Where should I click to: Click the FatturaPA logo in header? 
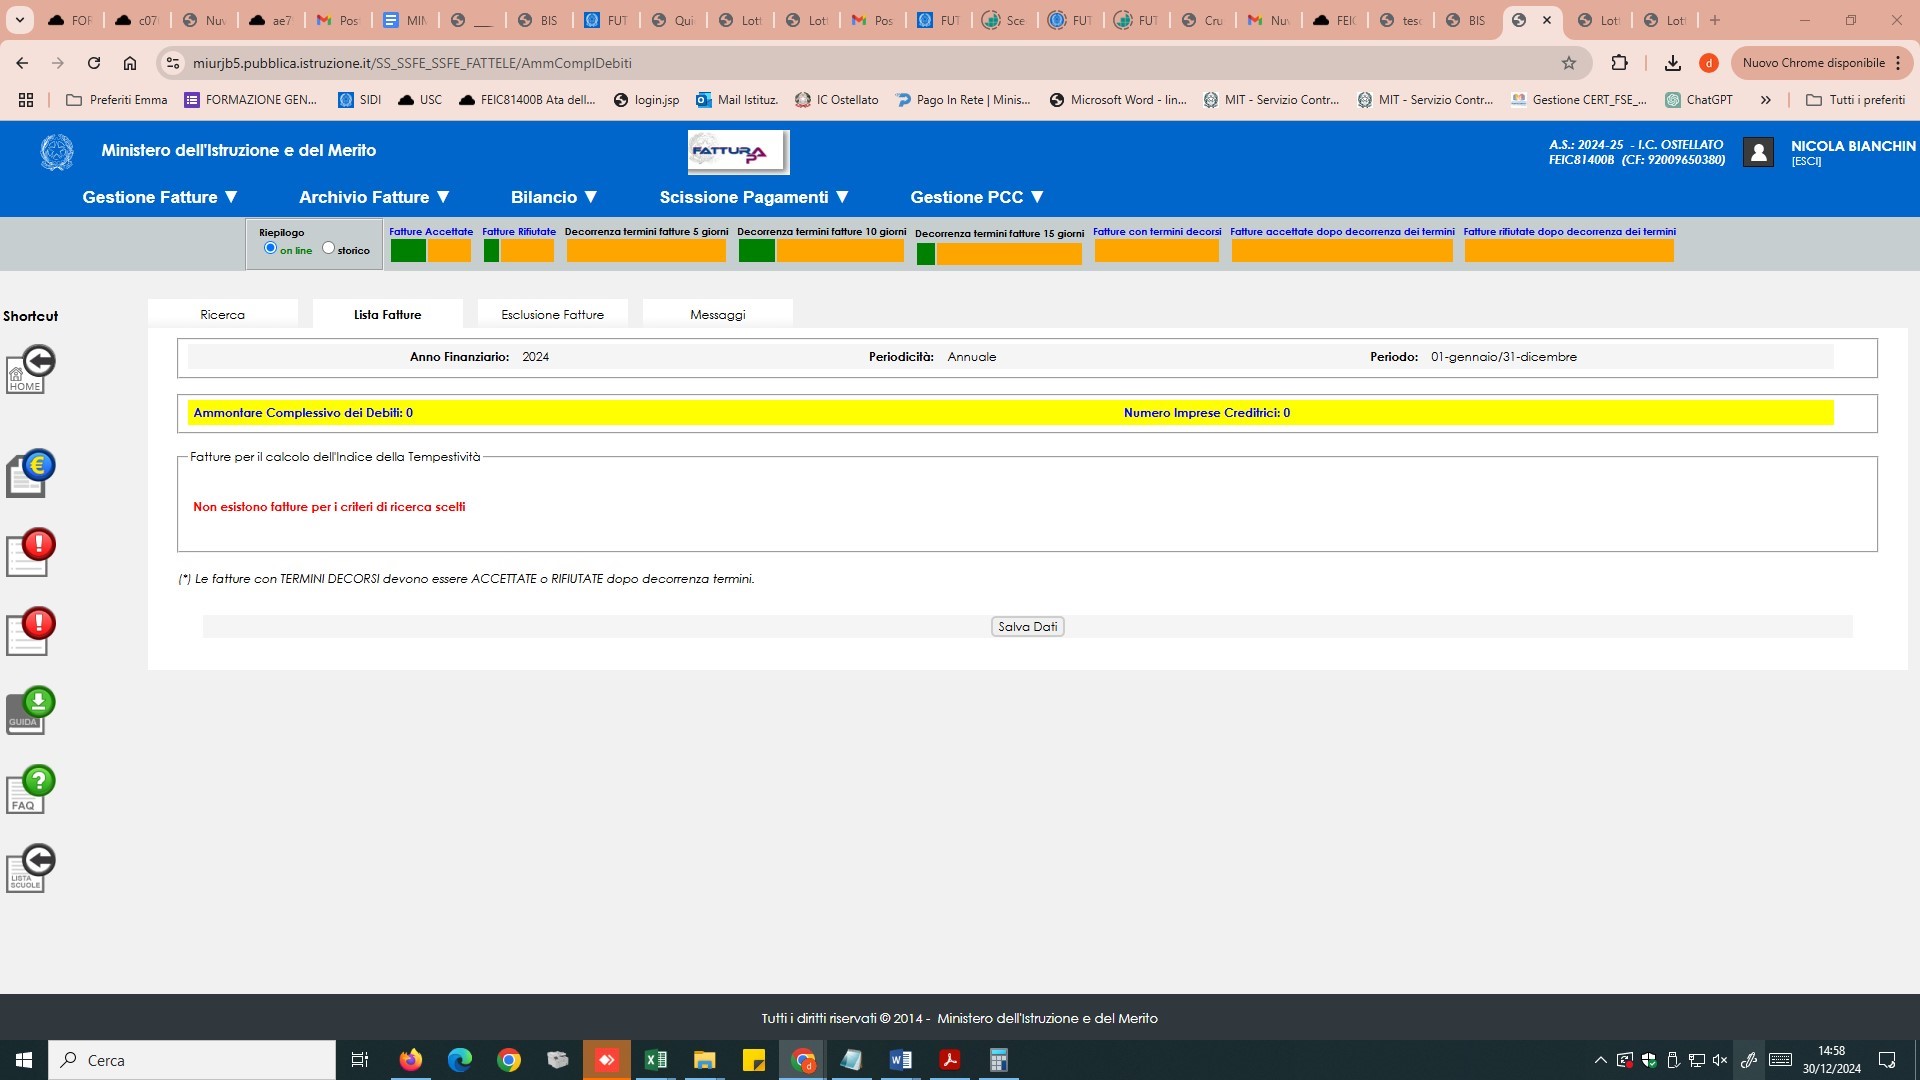pyautogui.click(x=738, y=152)
